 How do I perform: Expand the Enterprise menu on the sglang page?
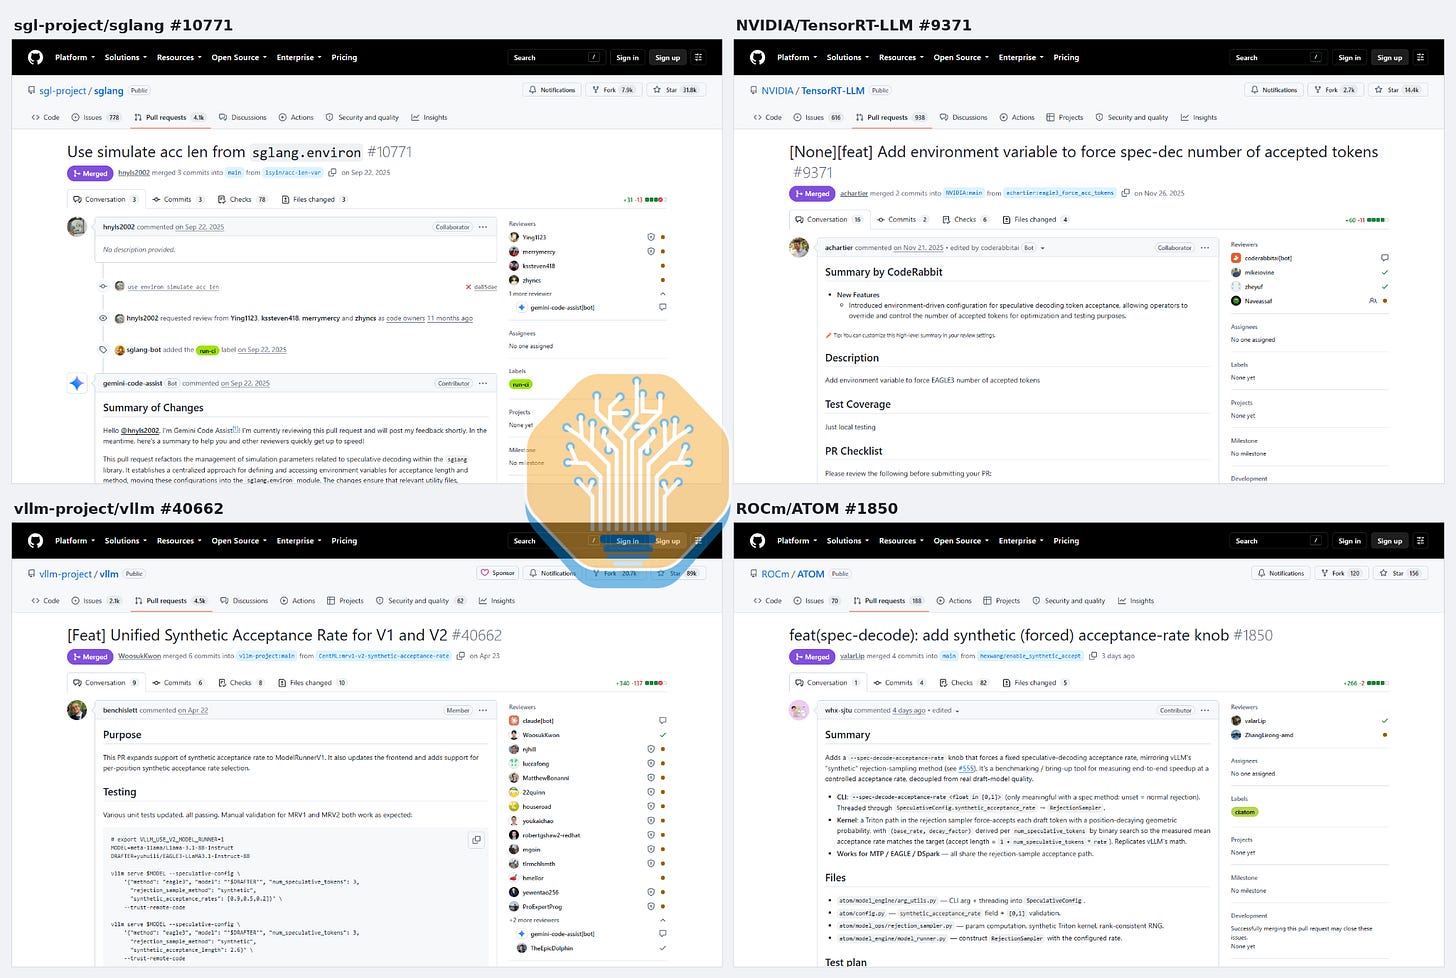299,57
